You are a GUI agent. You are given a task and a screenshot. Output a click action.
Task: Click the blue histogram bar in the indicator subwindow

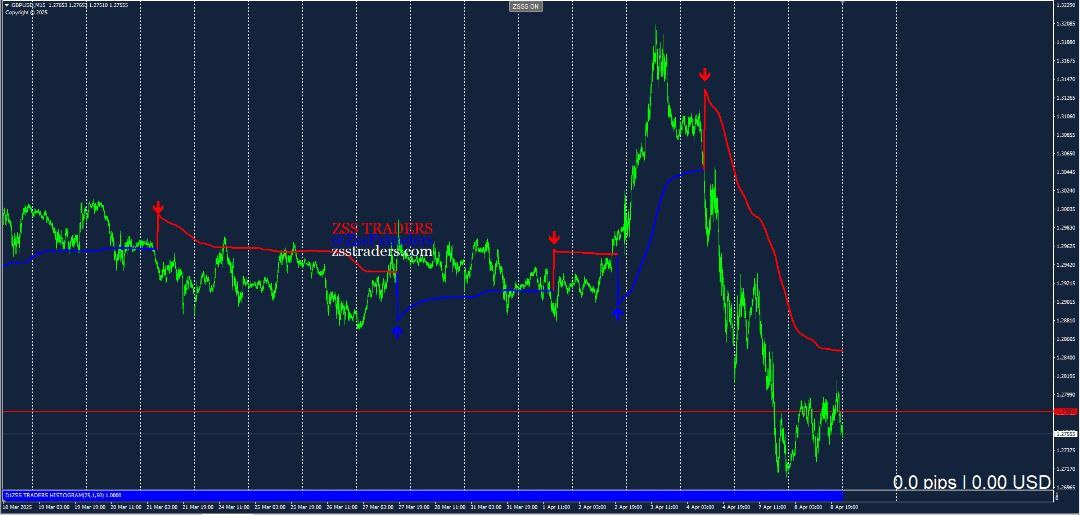[422, 495]
